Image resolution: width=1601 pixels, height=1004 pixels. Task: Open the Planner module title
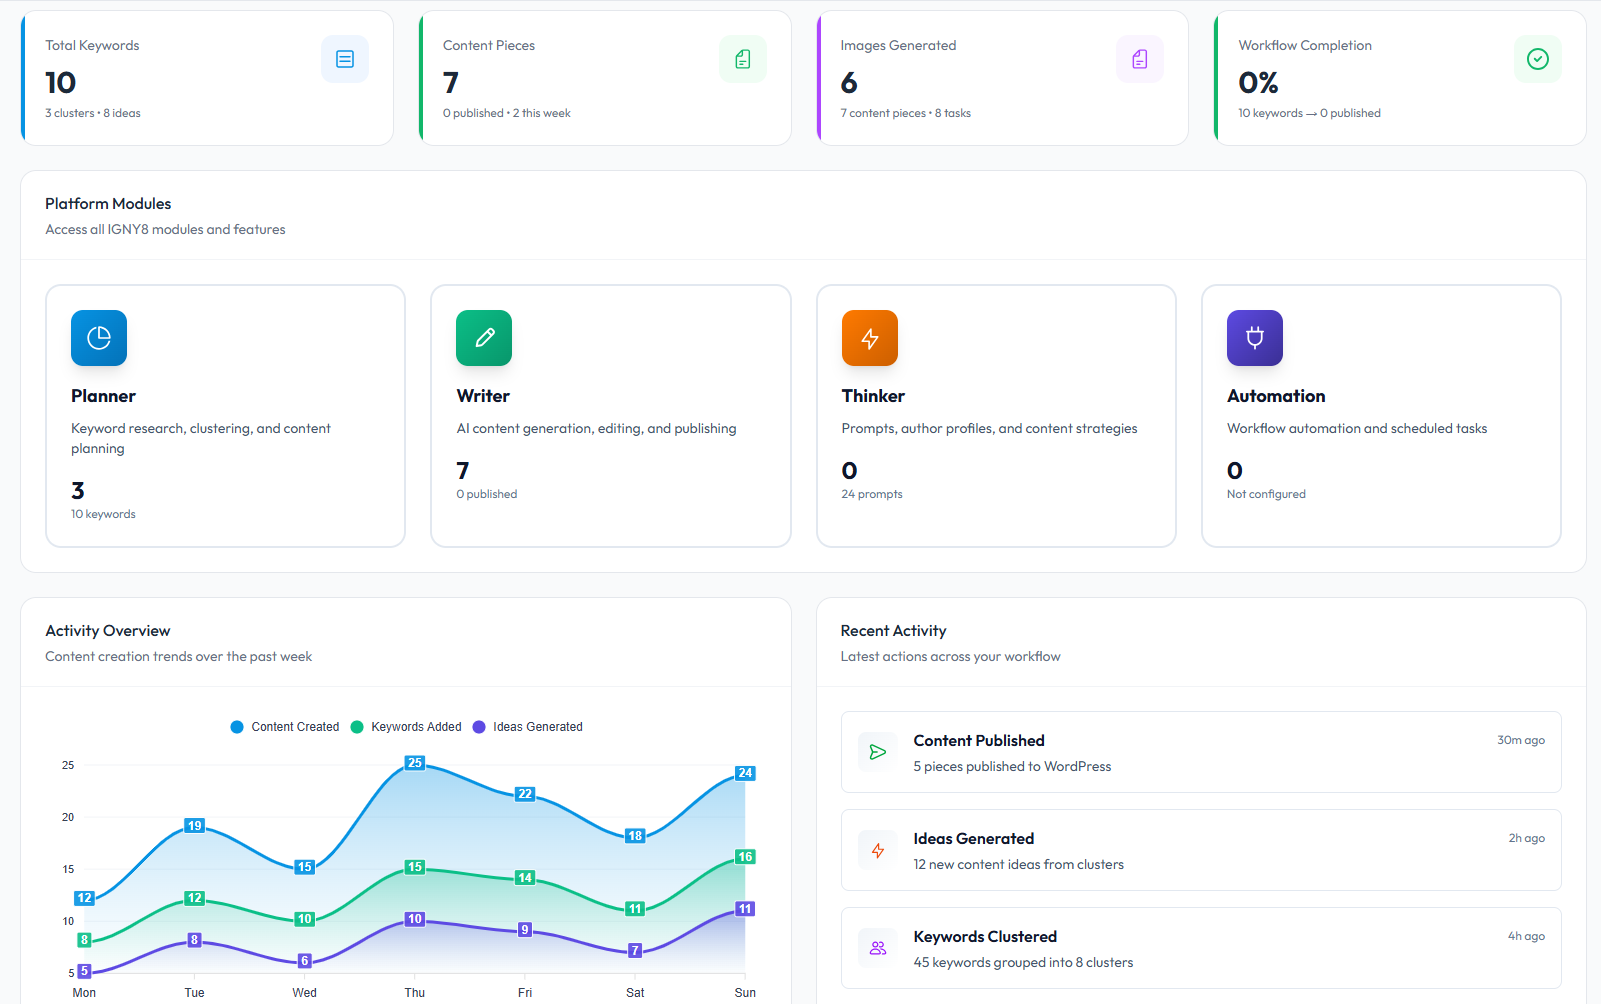pos(103,396)
